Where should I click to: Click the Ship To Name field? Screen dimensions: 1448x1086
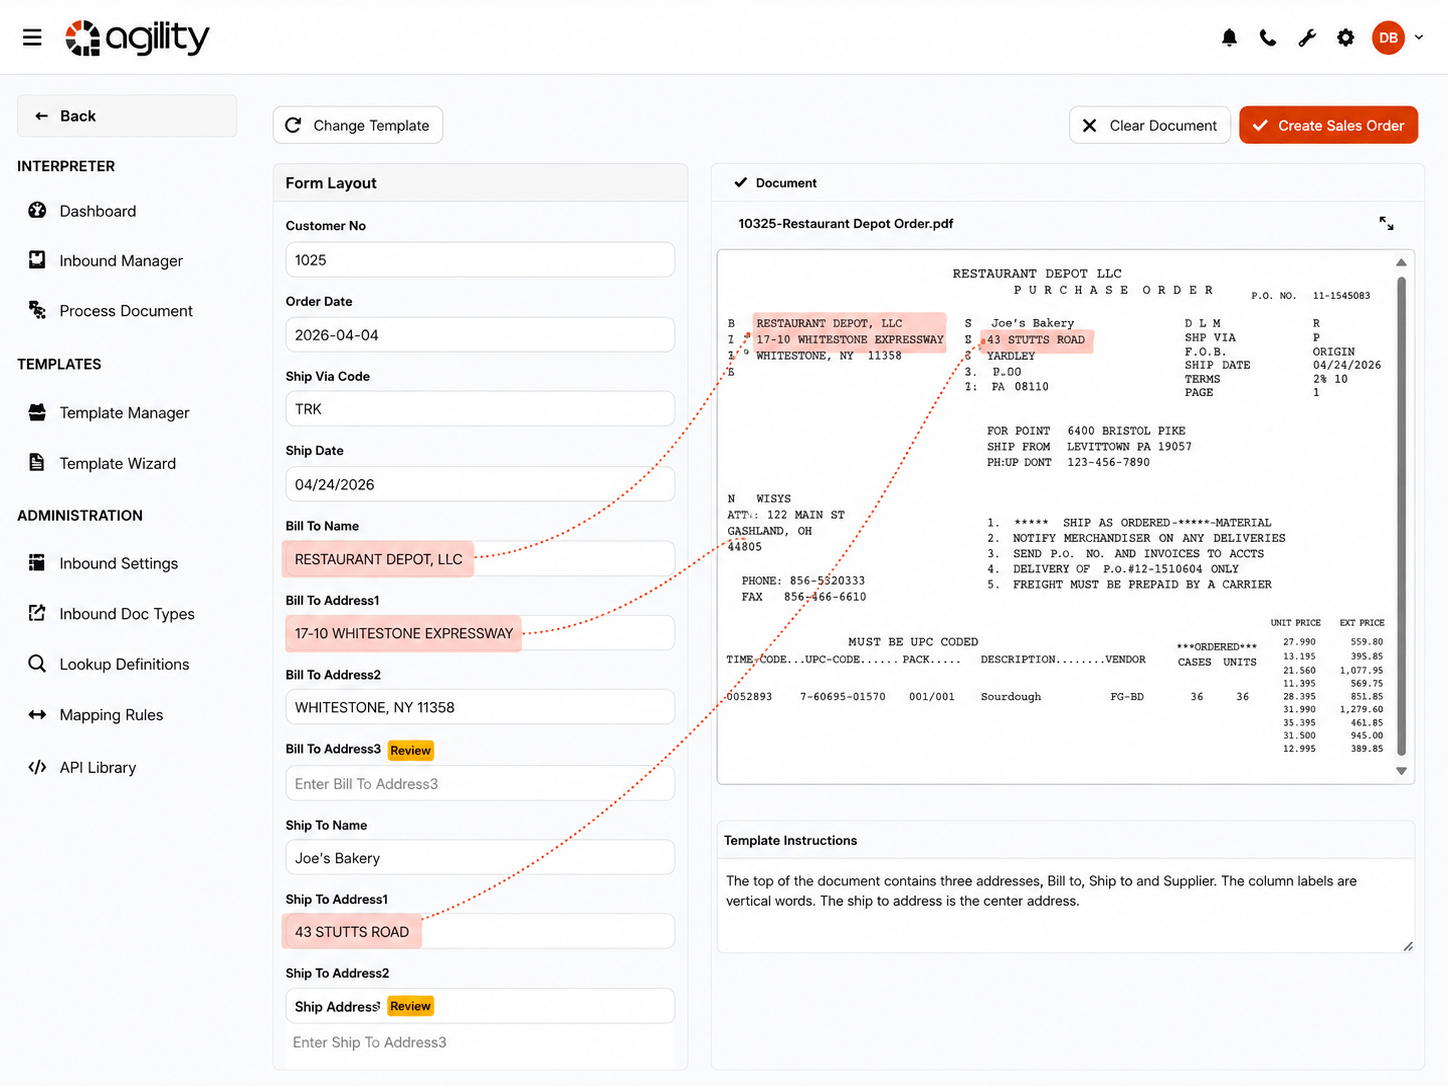tap(480, 858)
